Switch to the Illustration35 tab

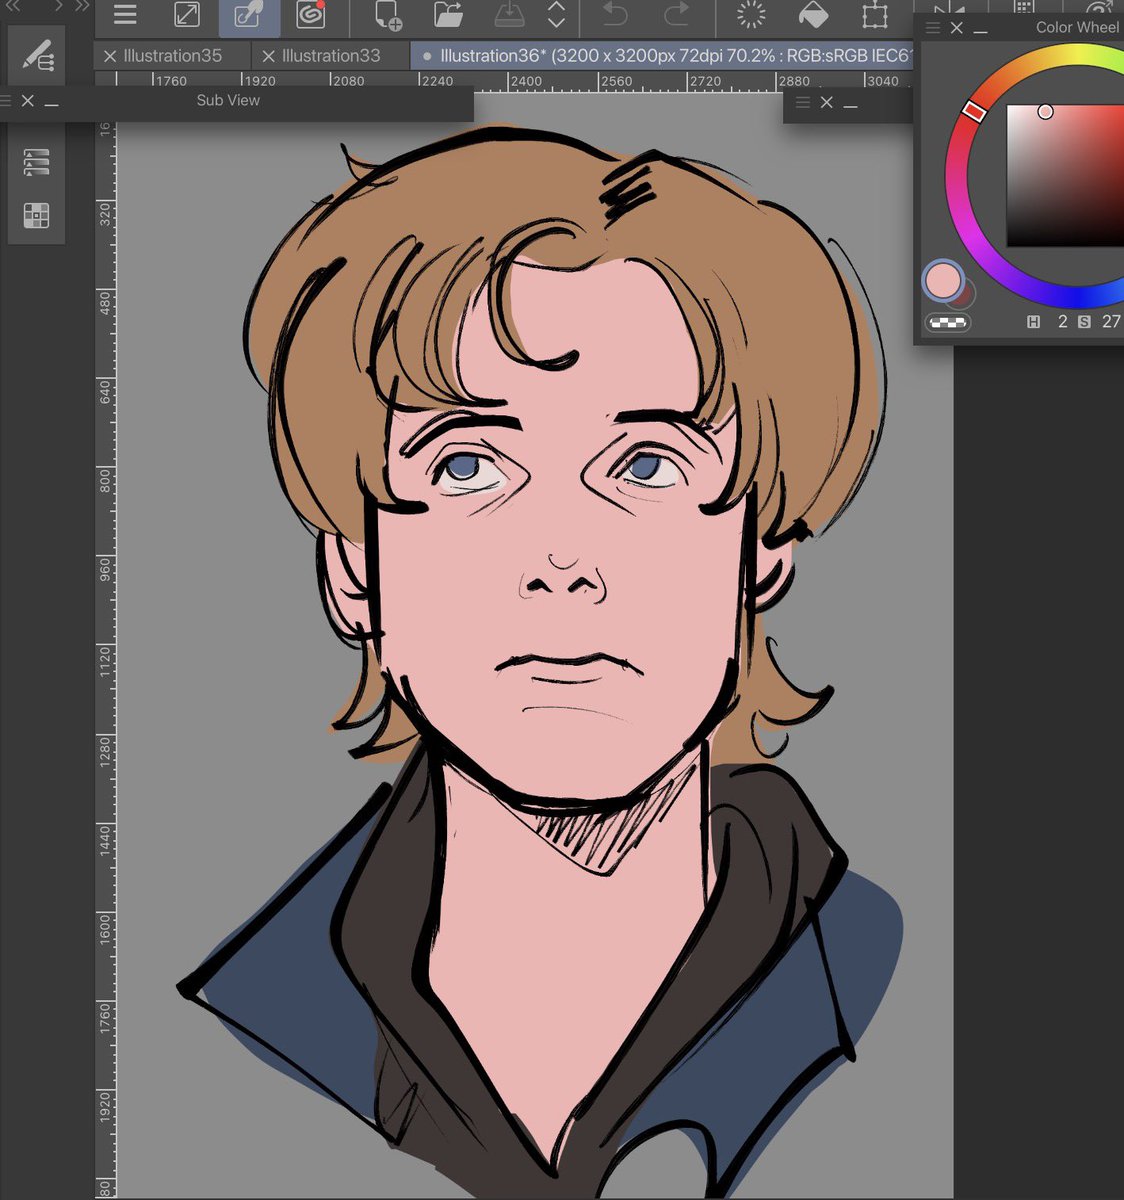point(173,56)
